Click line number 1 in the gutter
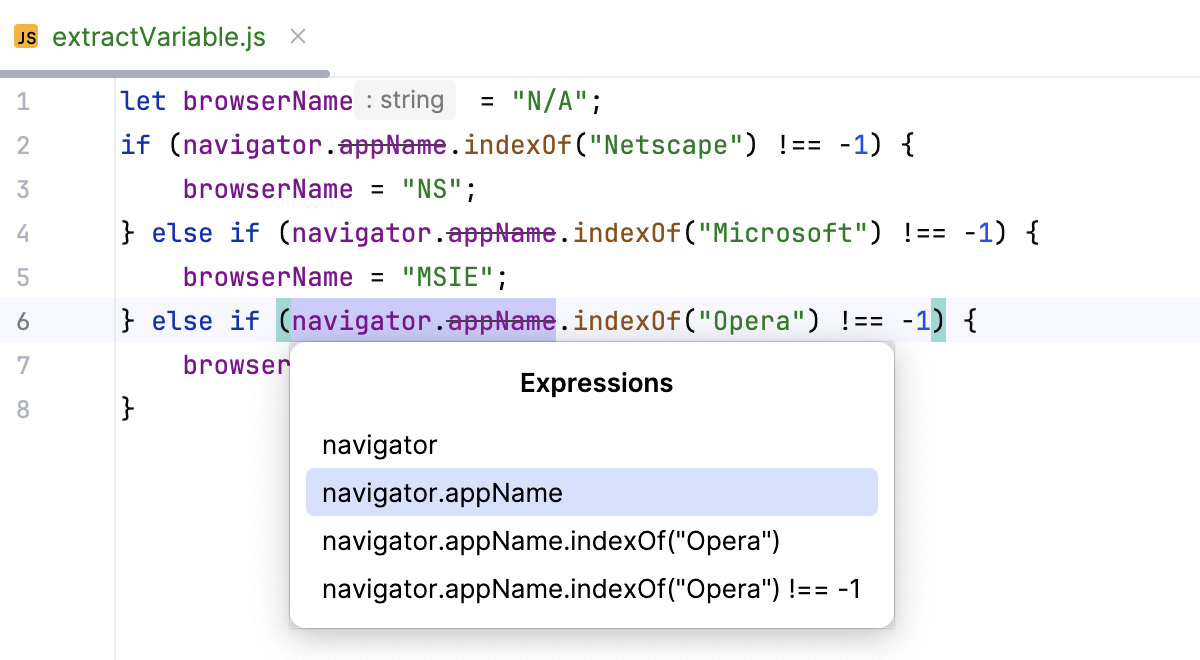The height and width of the screenshot is (660, 1200). point(22,100)
